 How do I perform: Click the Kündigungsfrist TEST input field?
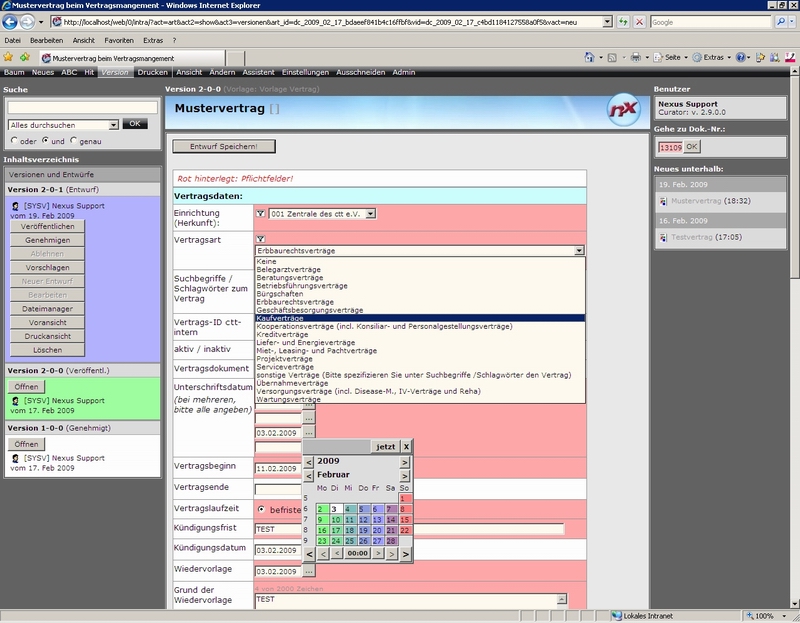pos(410,529)
